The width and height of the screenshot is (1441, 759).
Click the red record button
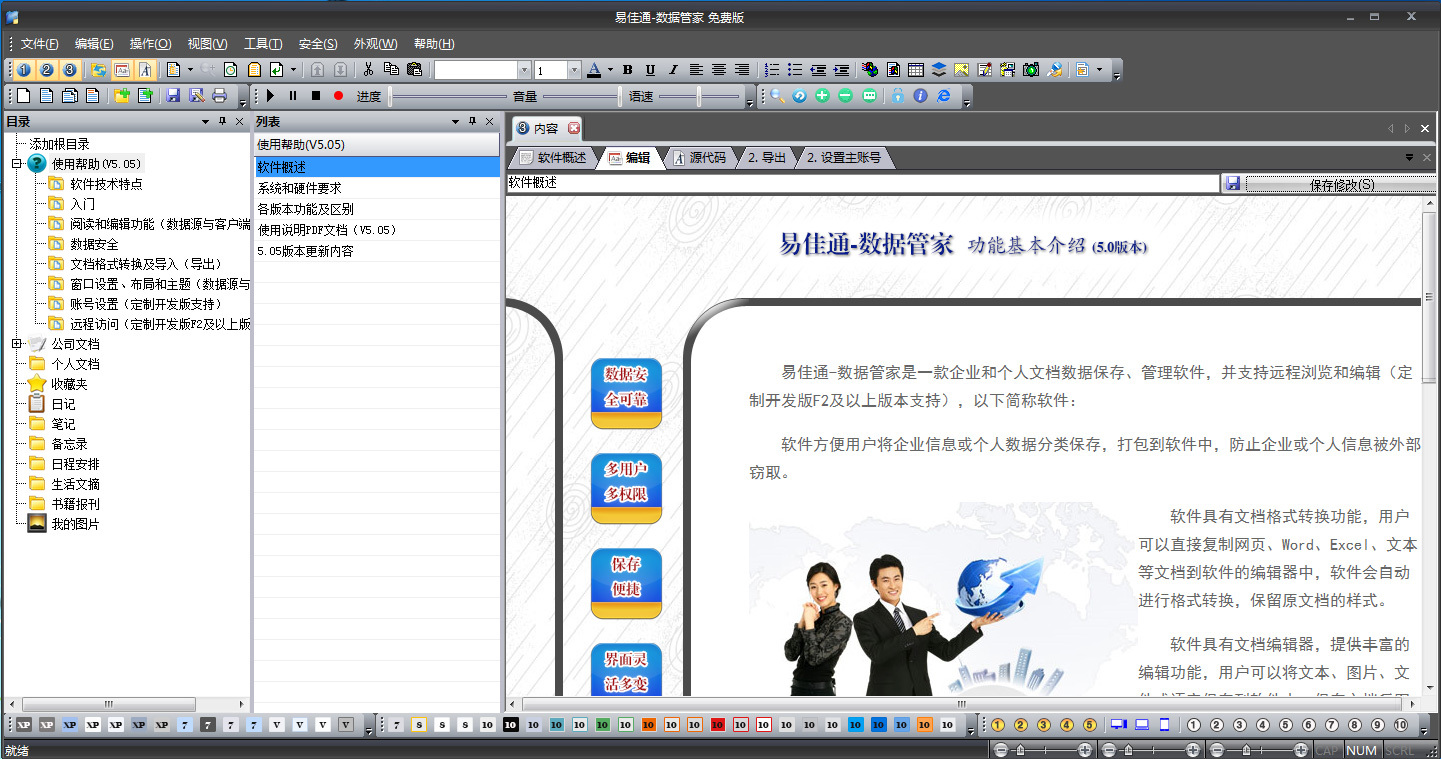click(x=338, y=96)
